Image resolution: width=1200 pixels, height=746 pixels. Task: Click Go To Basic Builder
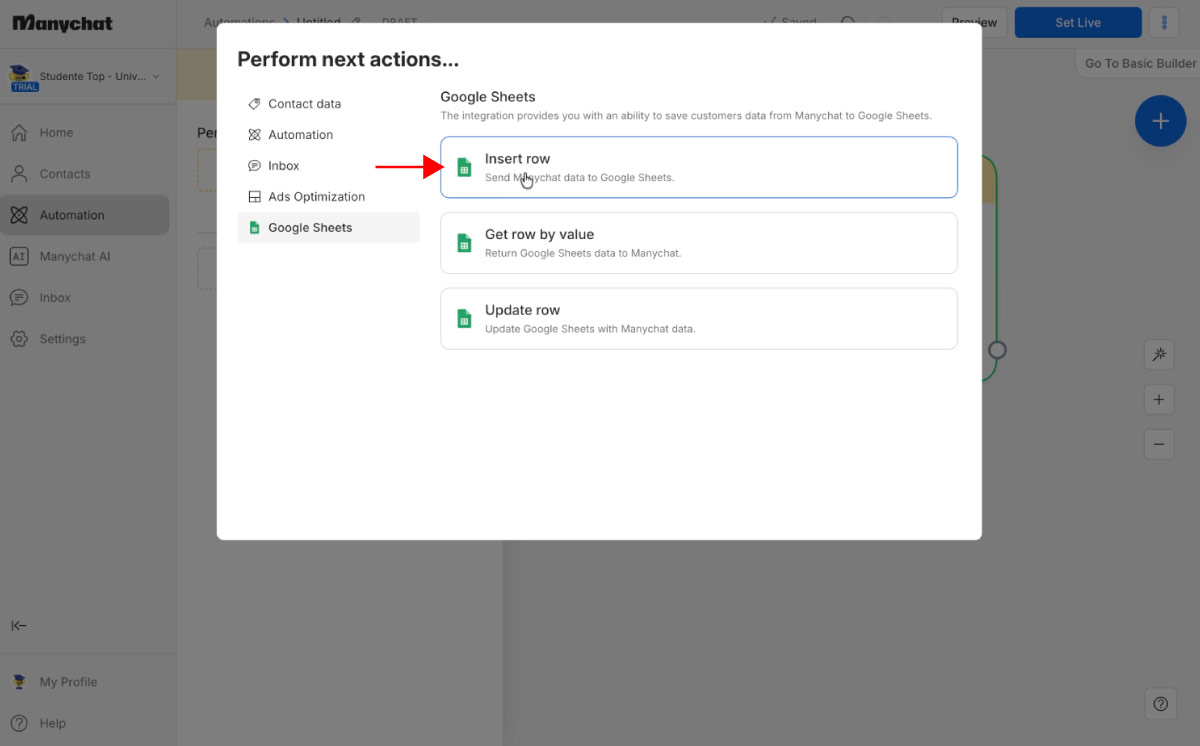point(1140,63)
